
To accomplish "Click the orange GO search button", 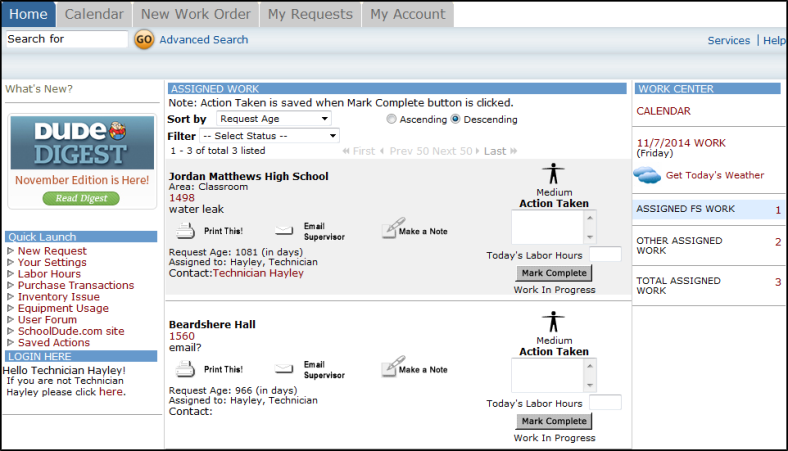I will [x=144, y=40].
